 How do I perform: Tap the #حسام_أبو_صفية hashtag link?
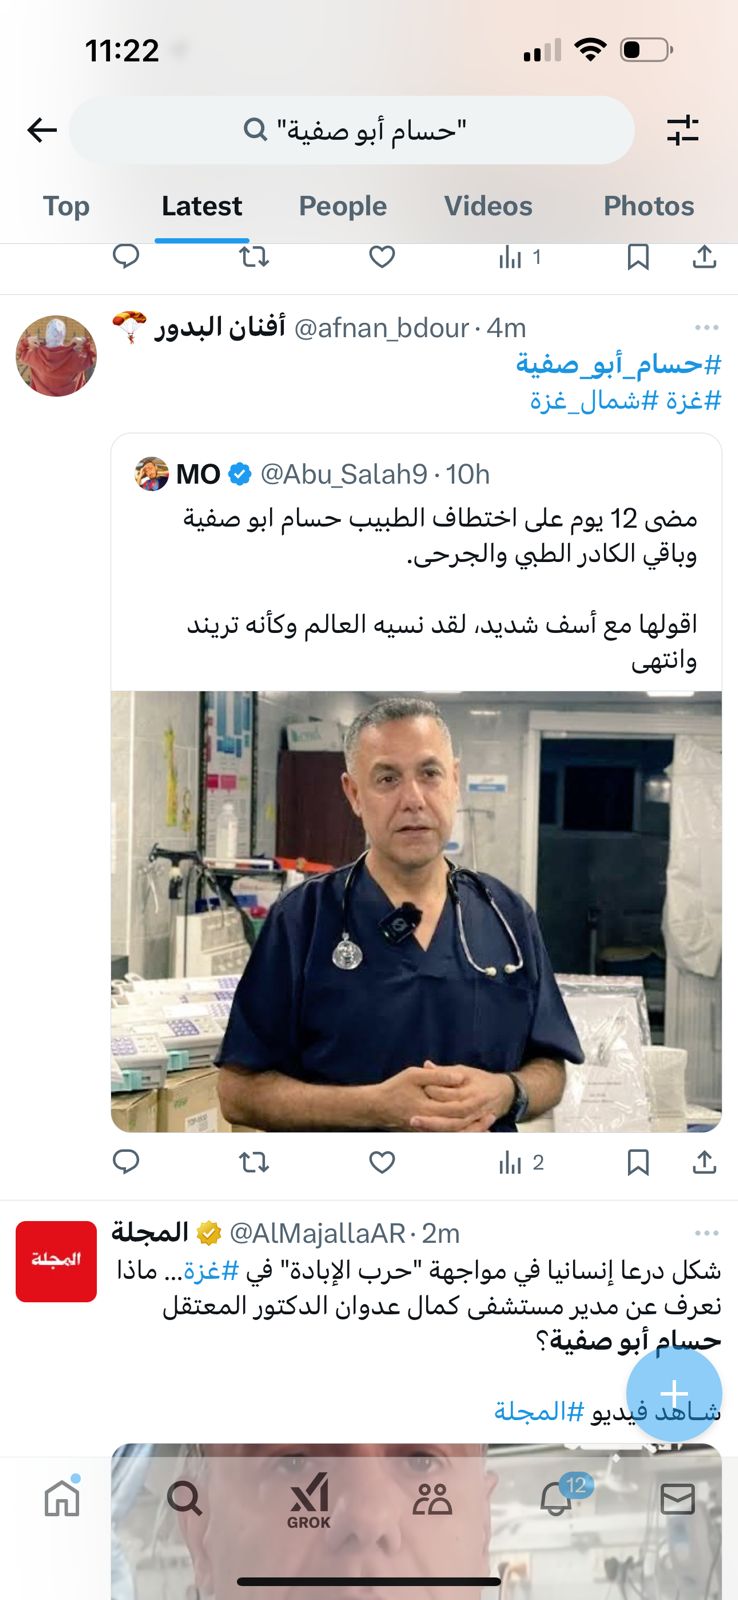coord(618,364)
